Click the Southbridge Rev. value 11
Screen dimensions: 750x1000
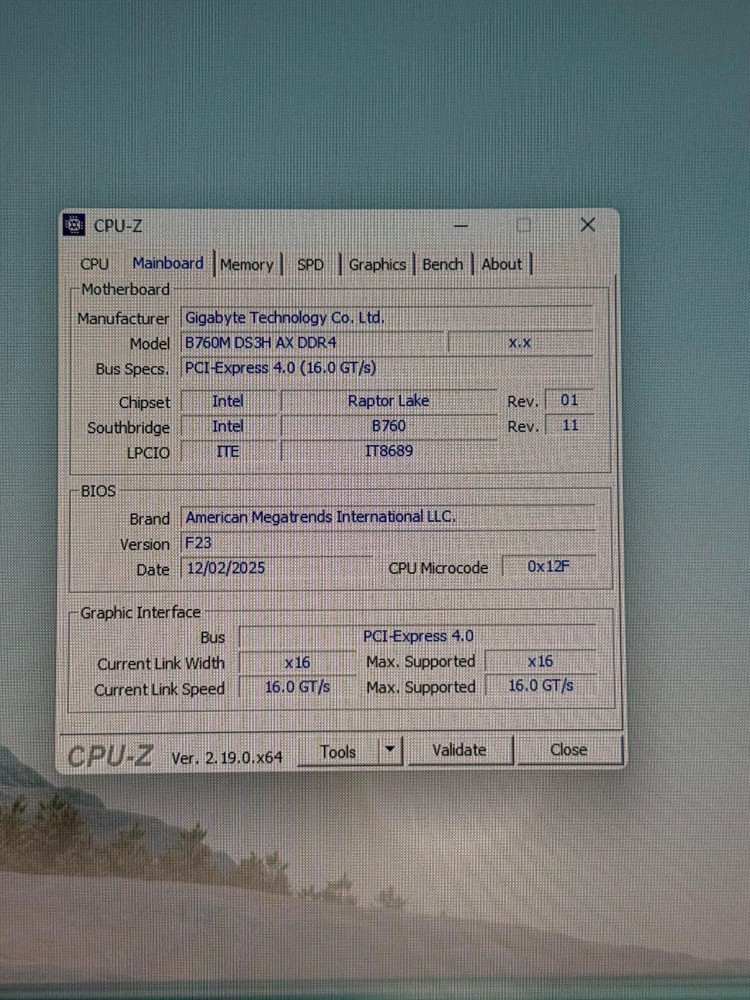click(570, 425)
